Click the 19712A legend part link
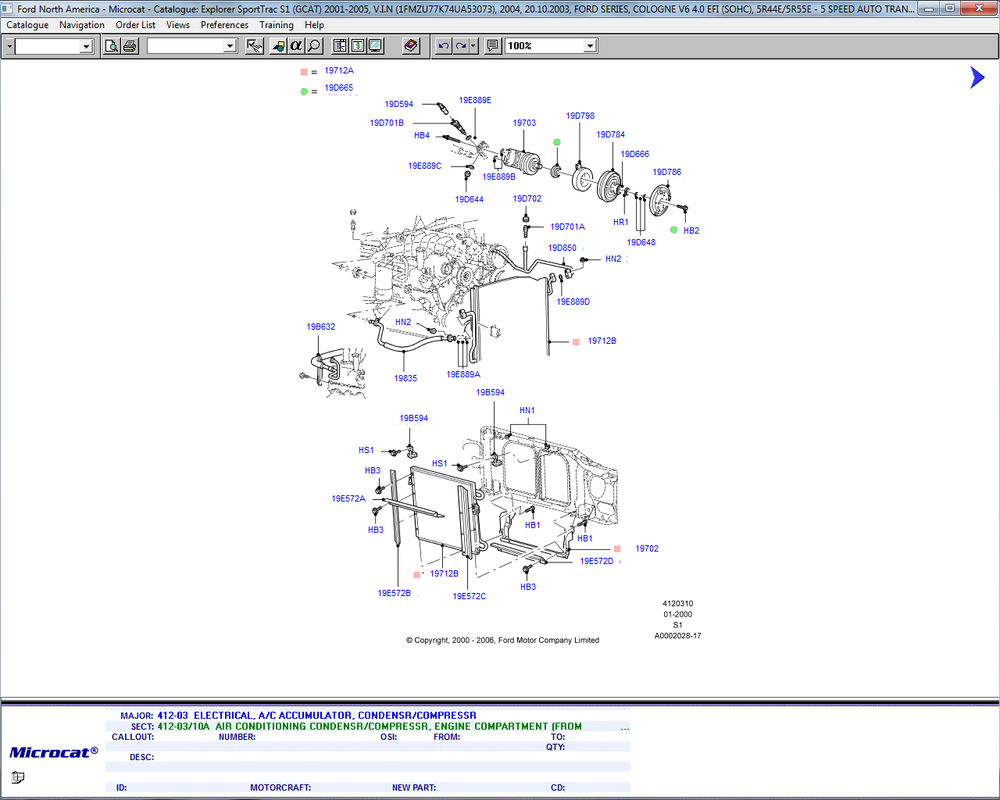Image resolution: width=1000 pixels, height=800 pixels. (339, 71)
